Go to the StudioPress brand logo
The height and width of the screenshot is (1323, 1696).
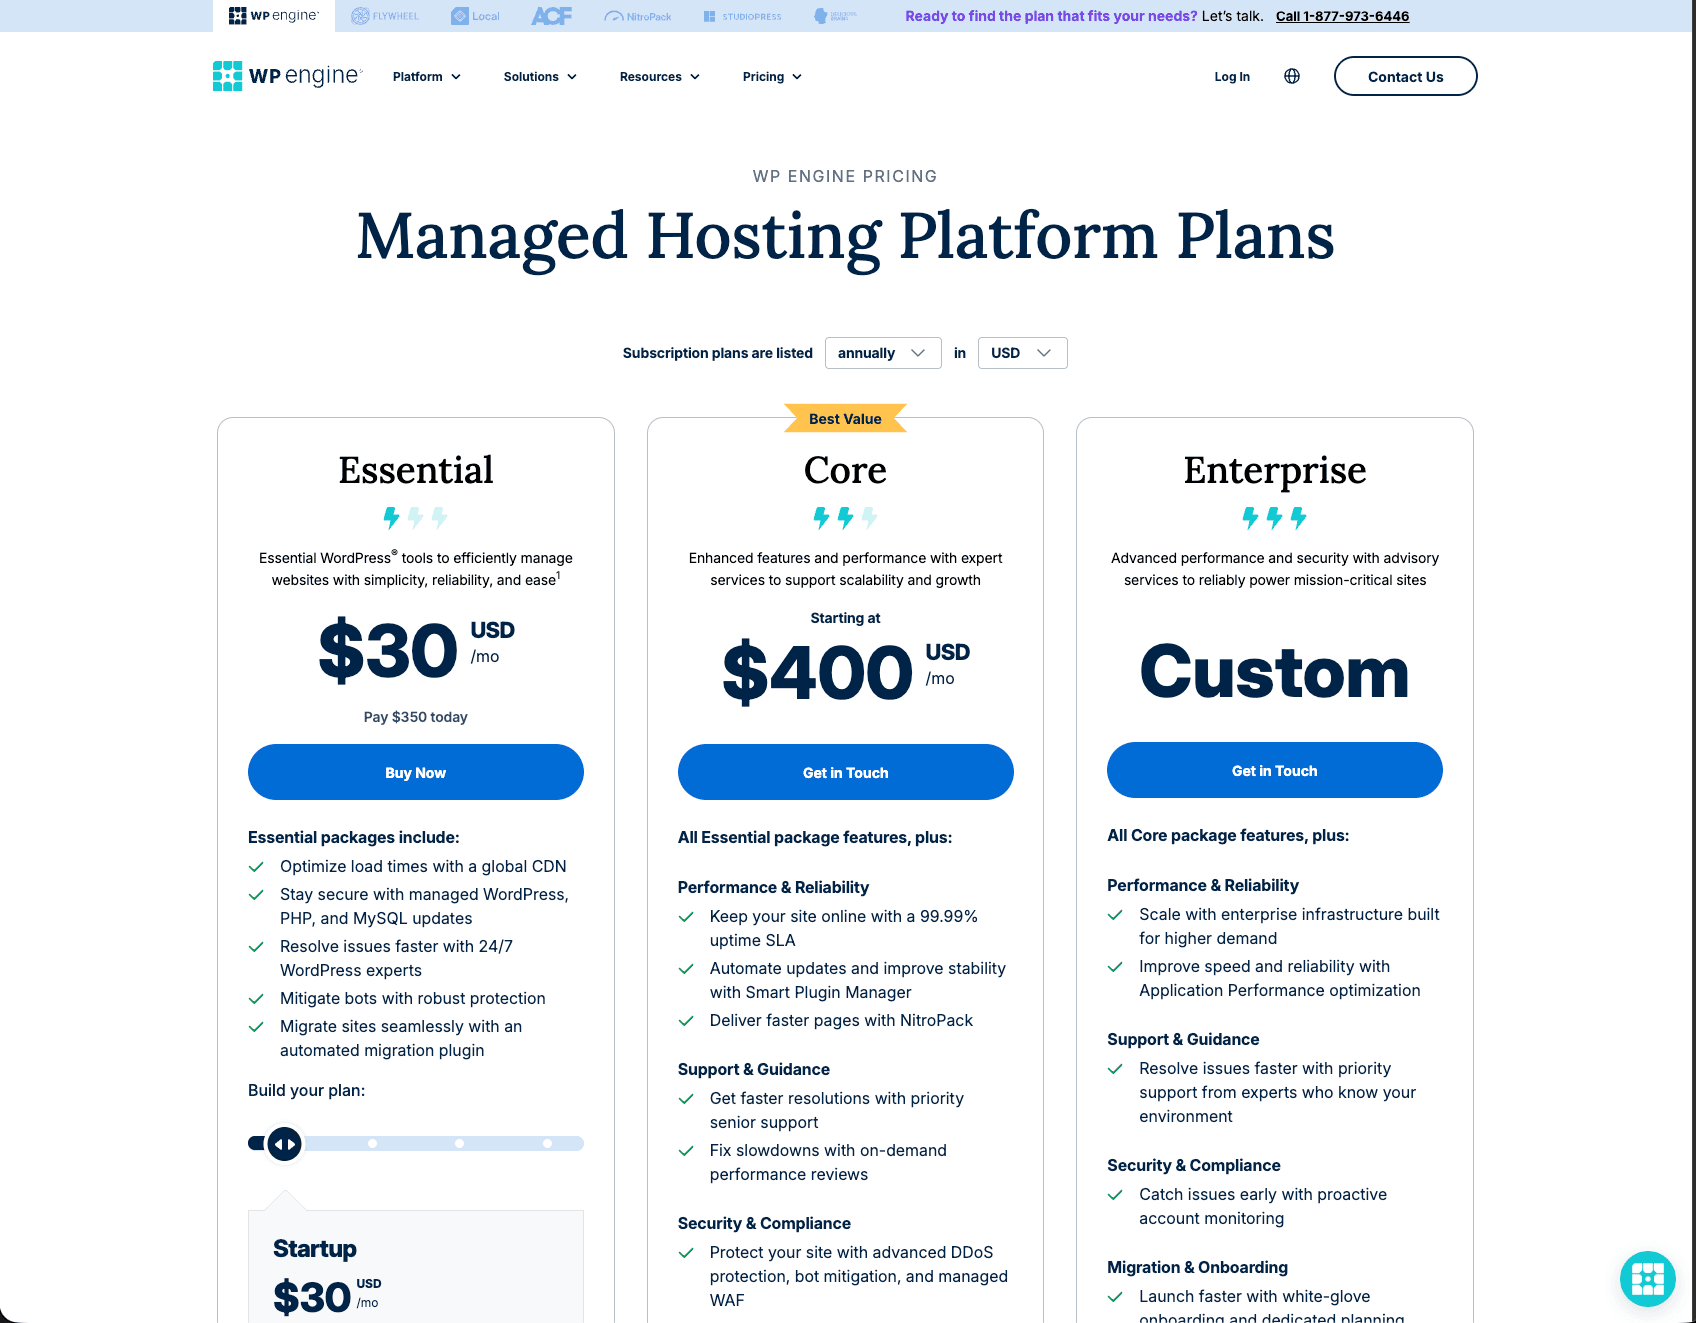(x=743, y=16)
